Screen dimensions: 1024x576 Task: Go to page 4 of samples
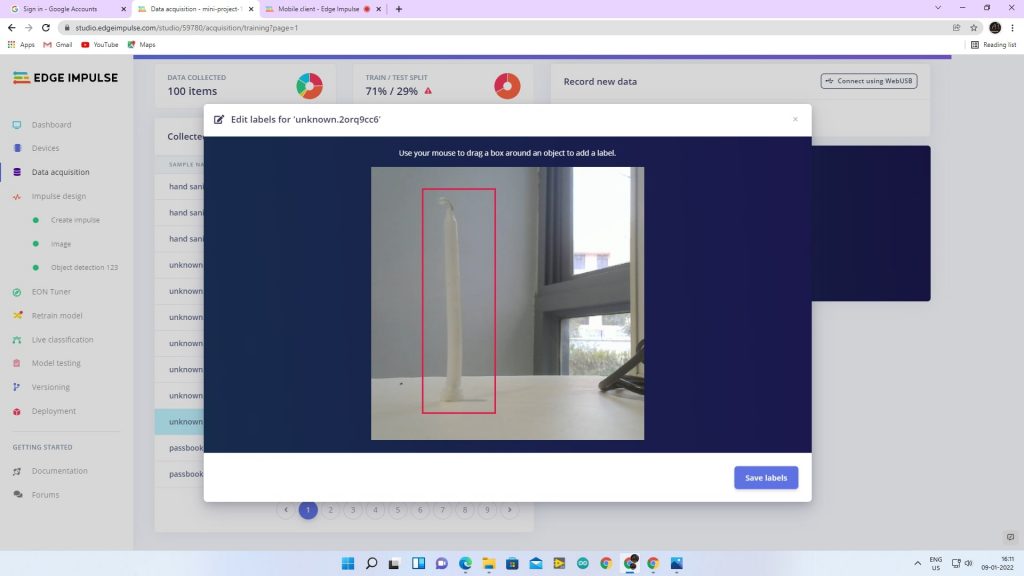pos(375,510)
